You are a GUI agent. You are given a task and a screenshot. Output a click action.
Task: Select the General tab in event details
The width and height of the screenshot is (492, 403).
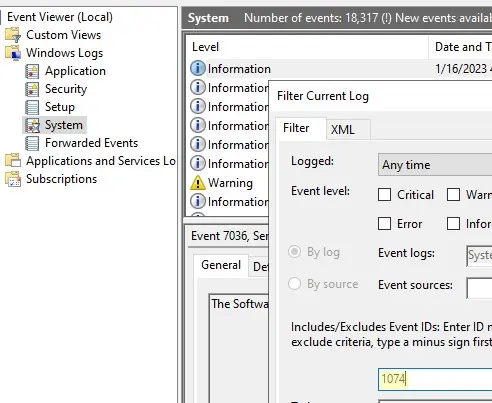click(221, 265)
